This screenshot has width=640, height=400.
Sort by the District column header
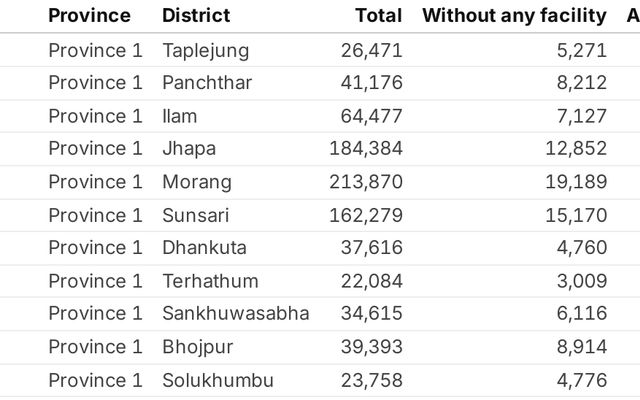(x=196, y=16)
